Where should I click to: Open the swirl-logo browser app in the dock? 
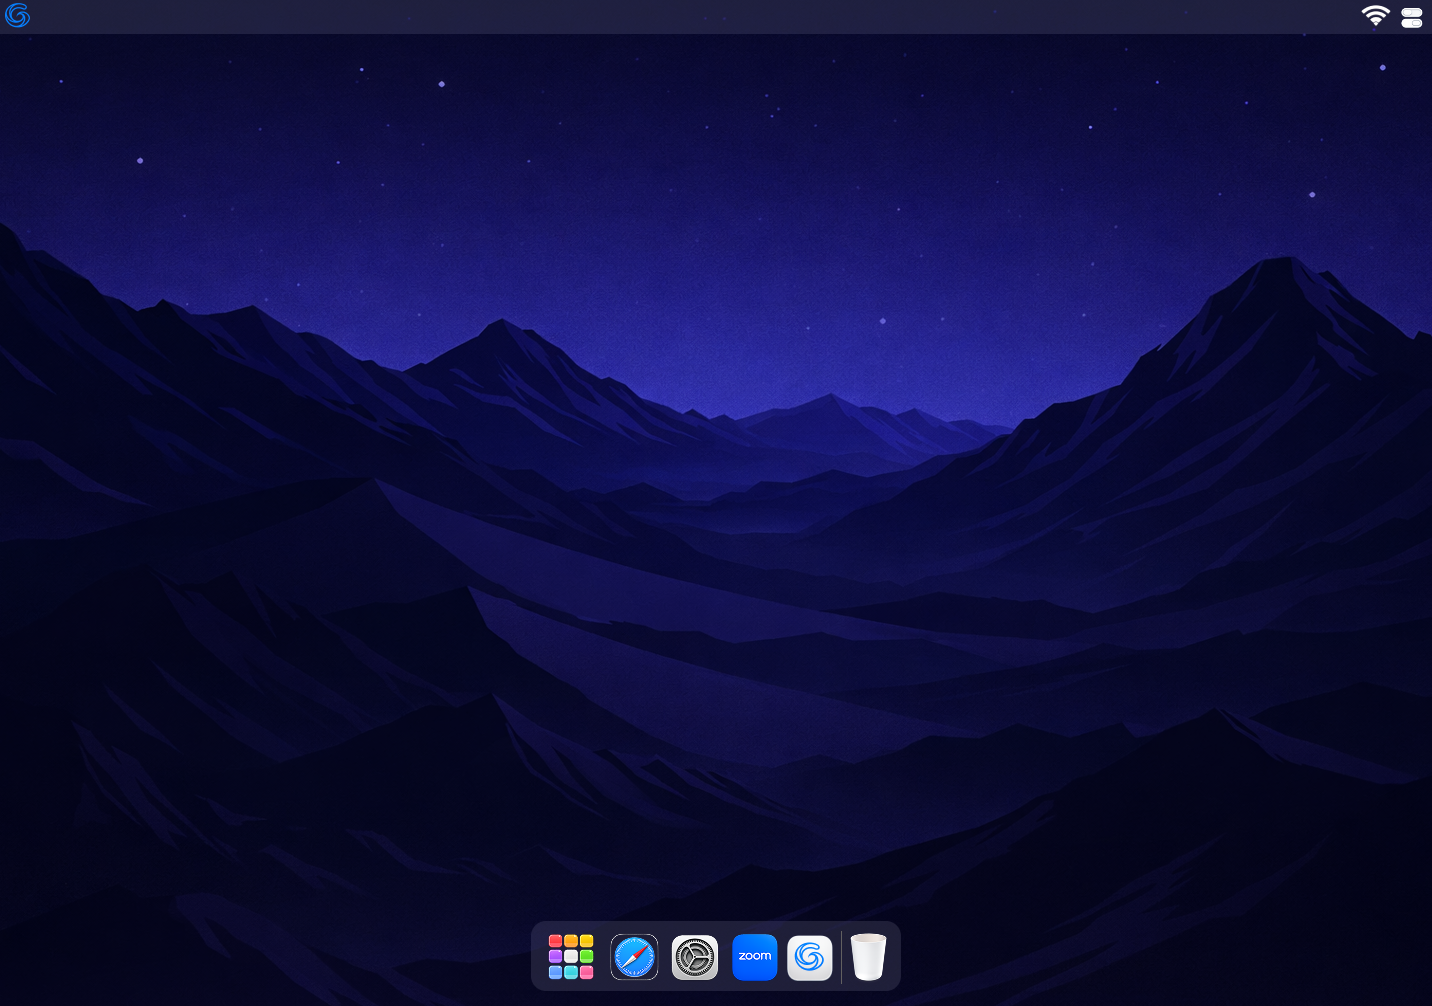pos(809,957)
